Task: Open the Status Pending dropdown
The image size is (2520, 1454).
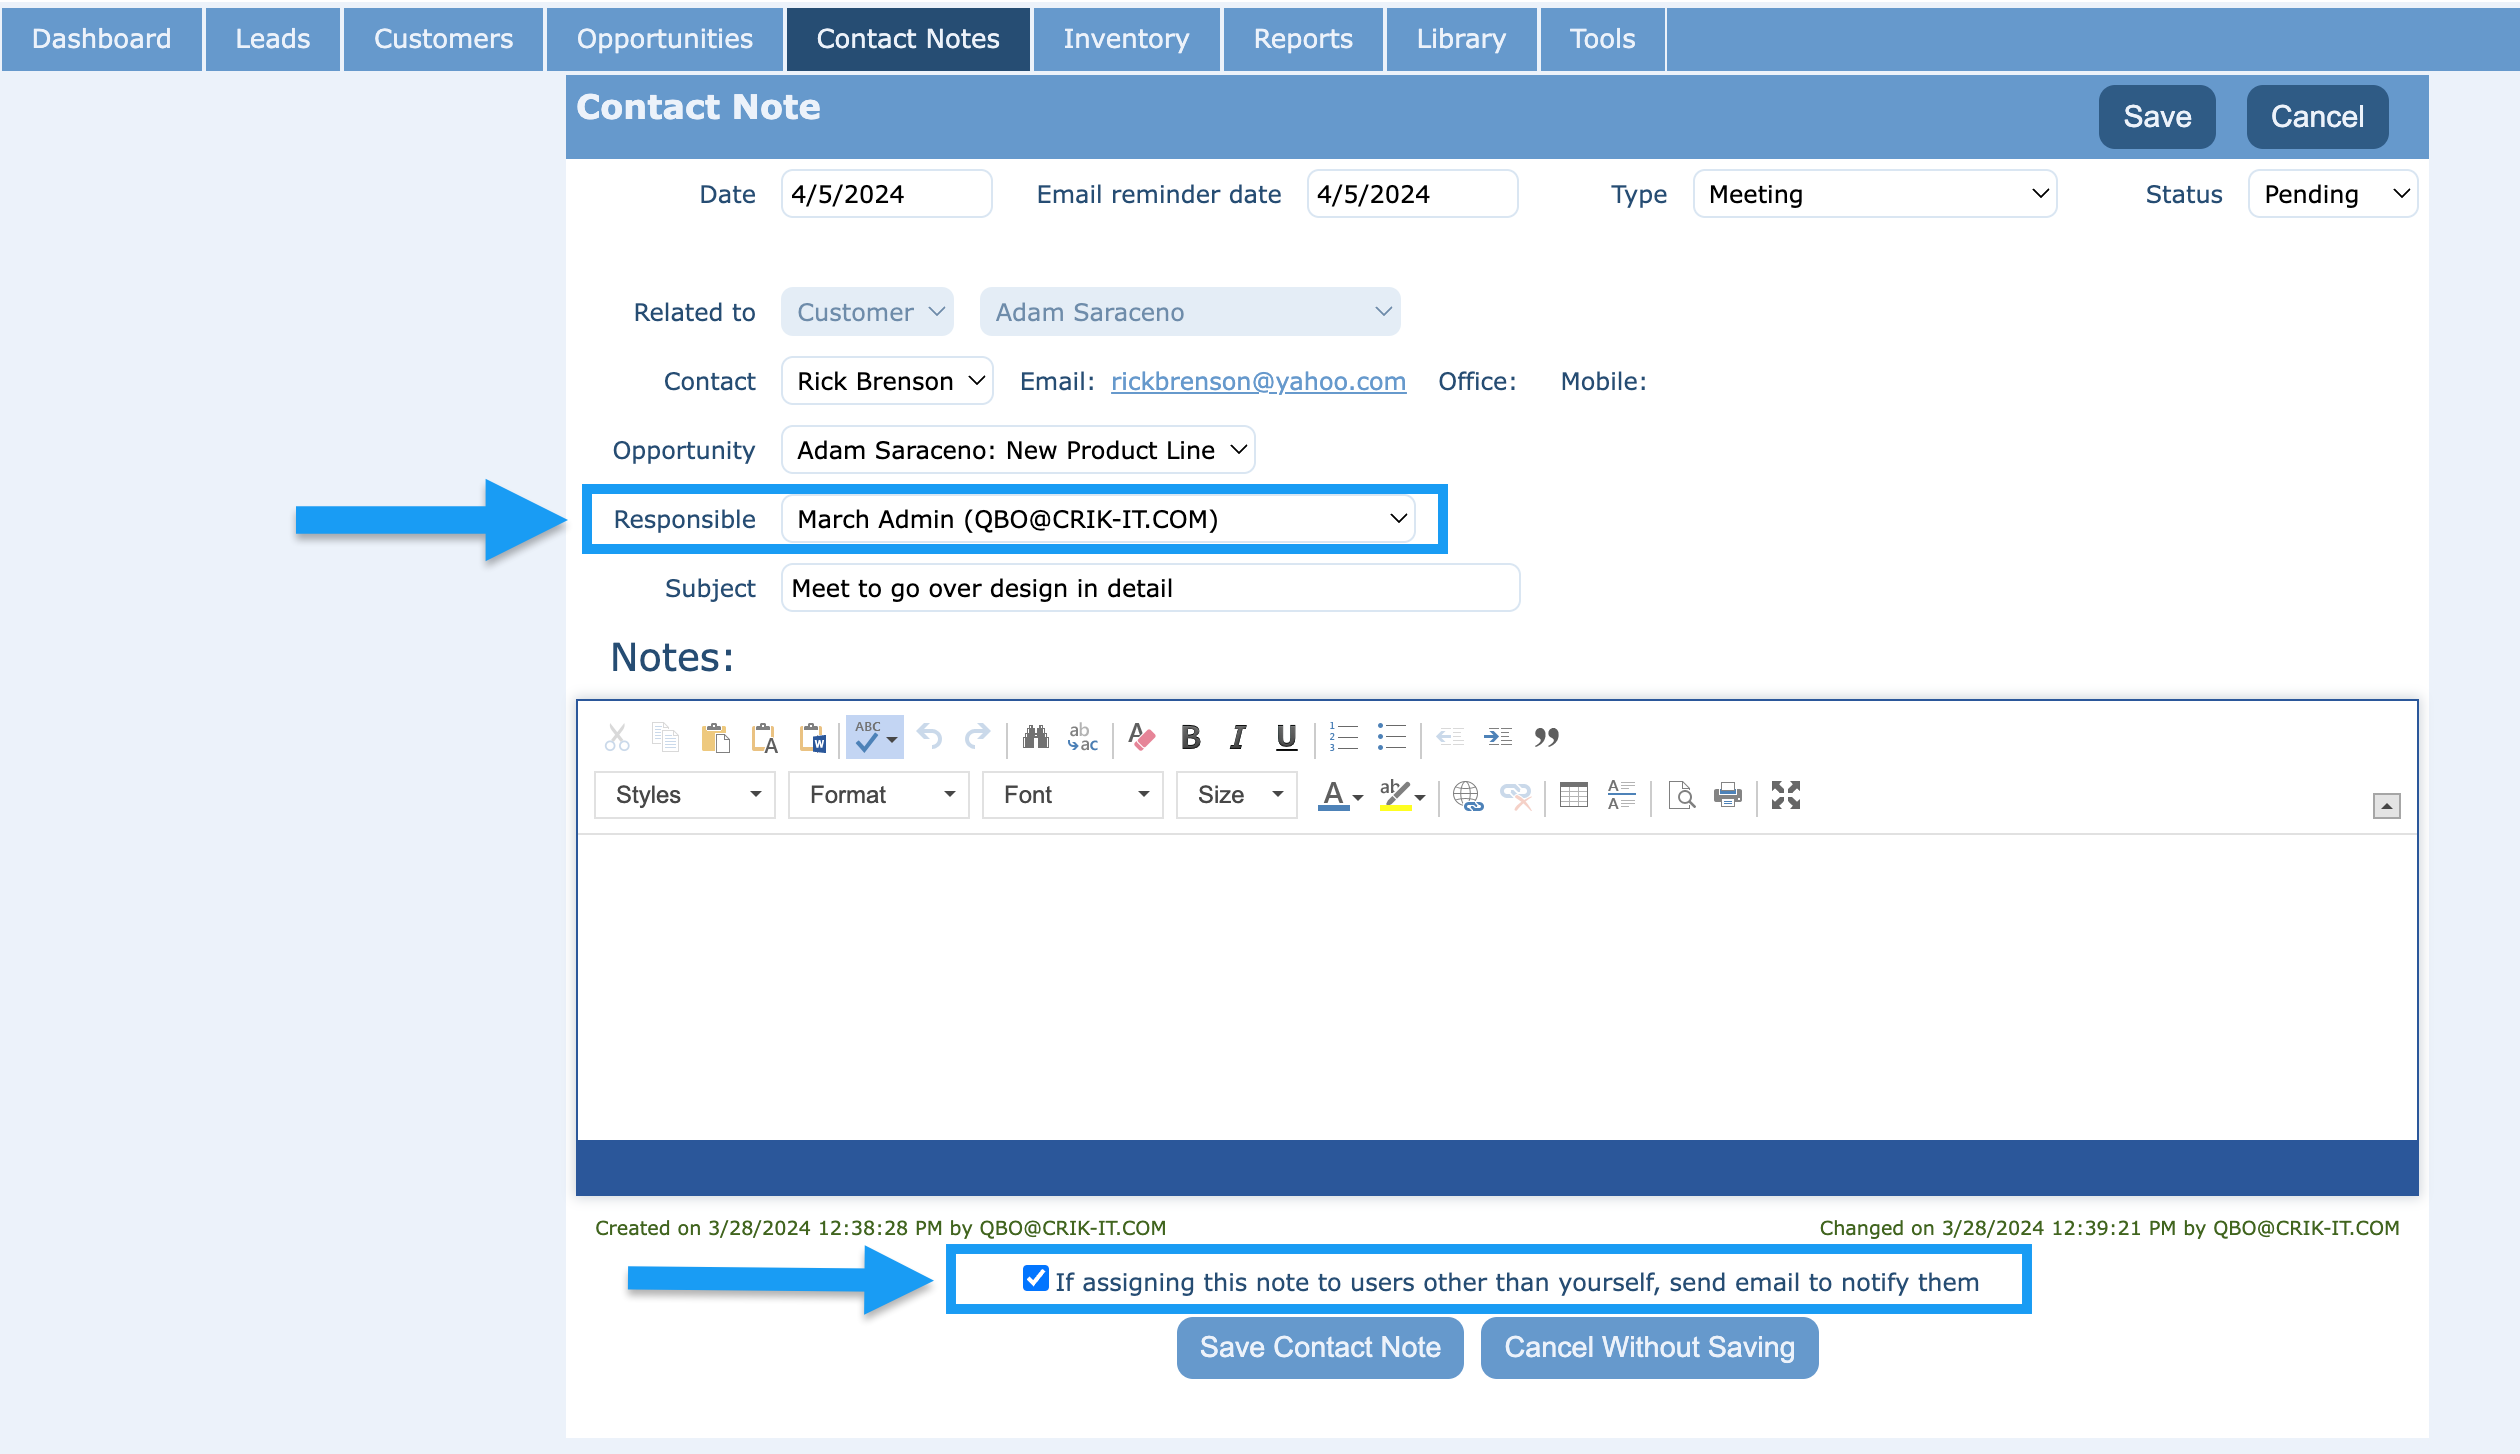Action: tap(2332, 194)
